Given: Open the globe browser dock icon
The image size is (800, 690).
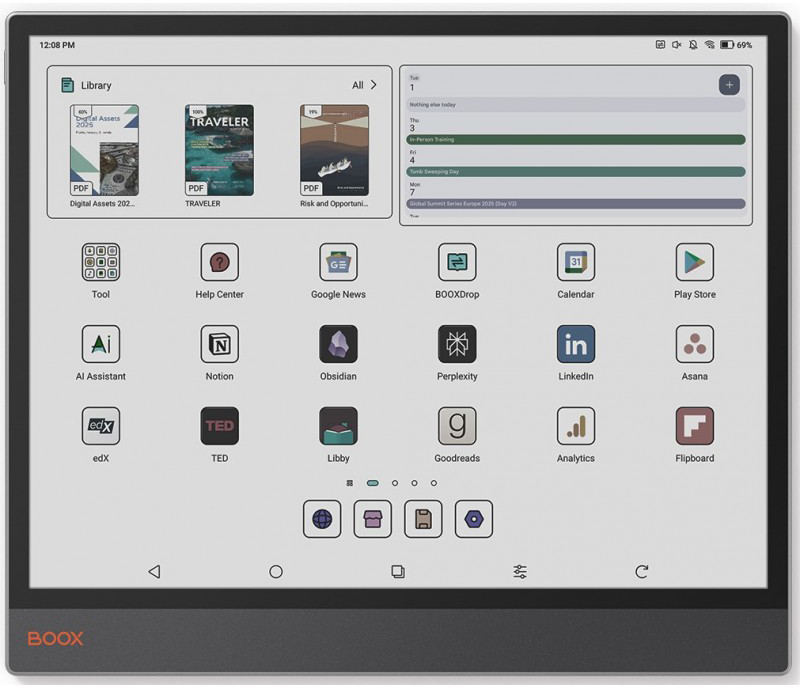Looking at the screenshot, I should point(322,519).
